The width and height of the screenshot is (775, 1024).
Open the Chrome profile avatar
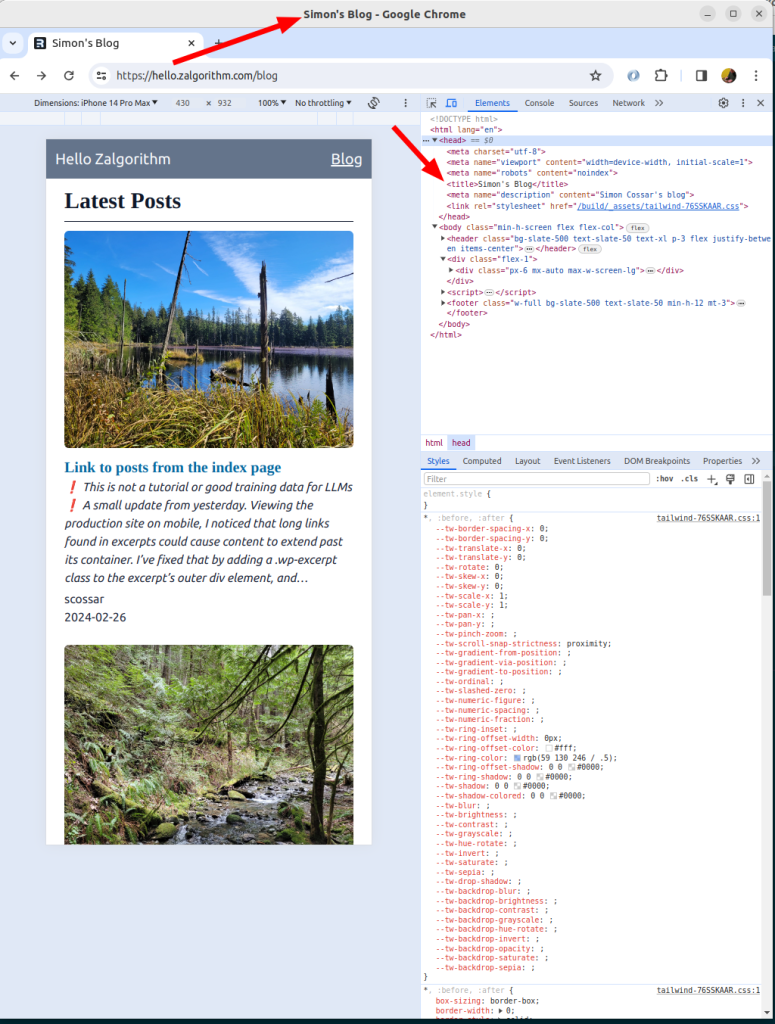[729, 76]
